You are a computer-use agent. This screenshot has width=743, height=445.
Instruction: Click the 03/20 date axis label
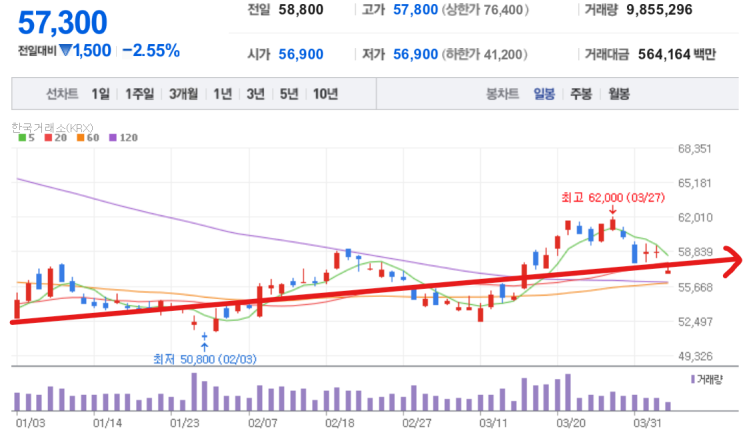[x=571, y=423]
